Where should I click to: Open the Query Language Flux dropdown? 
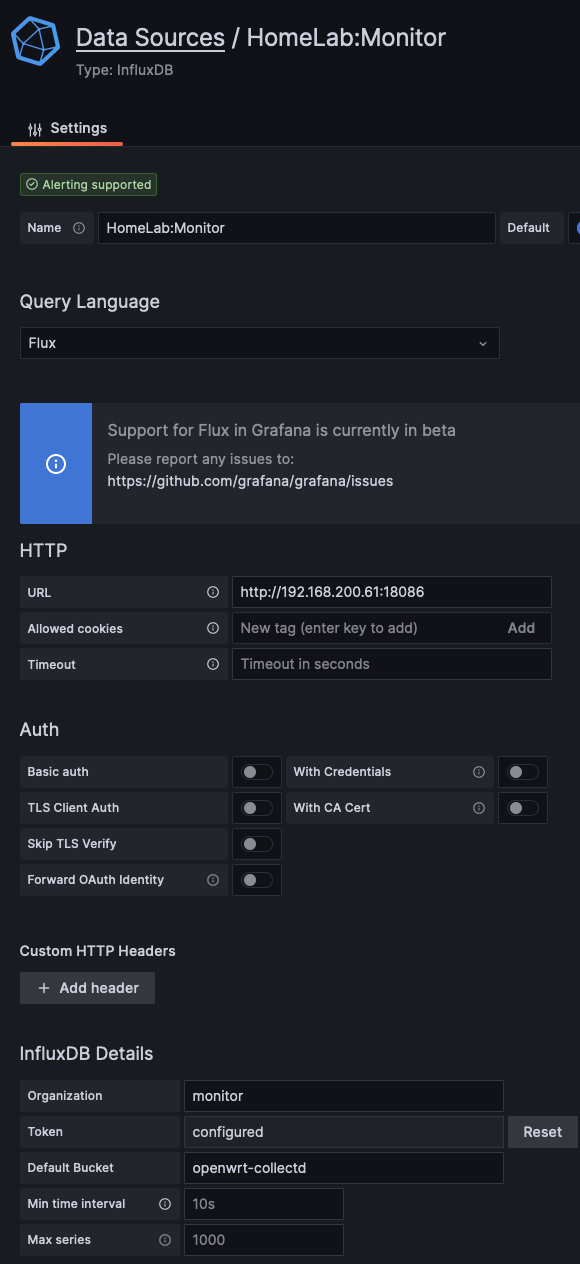pos(260,343)
